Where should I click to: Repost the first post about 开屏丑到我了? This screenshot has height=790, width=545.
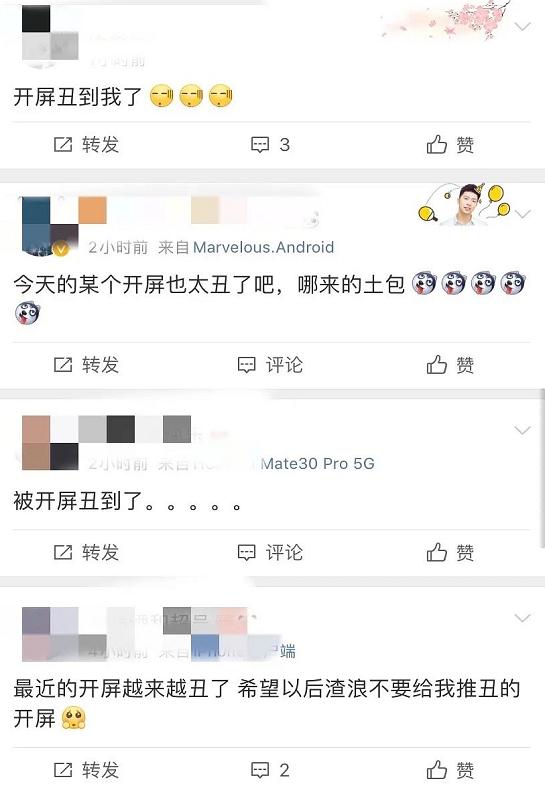point(86,145)
